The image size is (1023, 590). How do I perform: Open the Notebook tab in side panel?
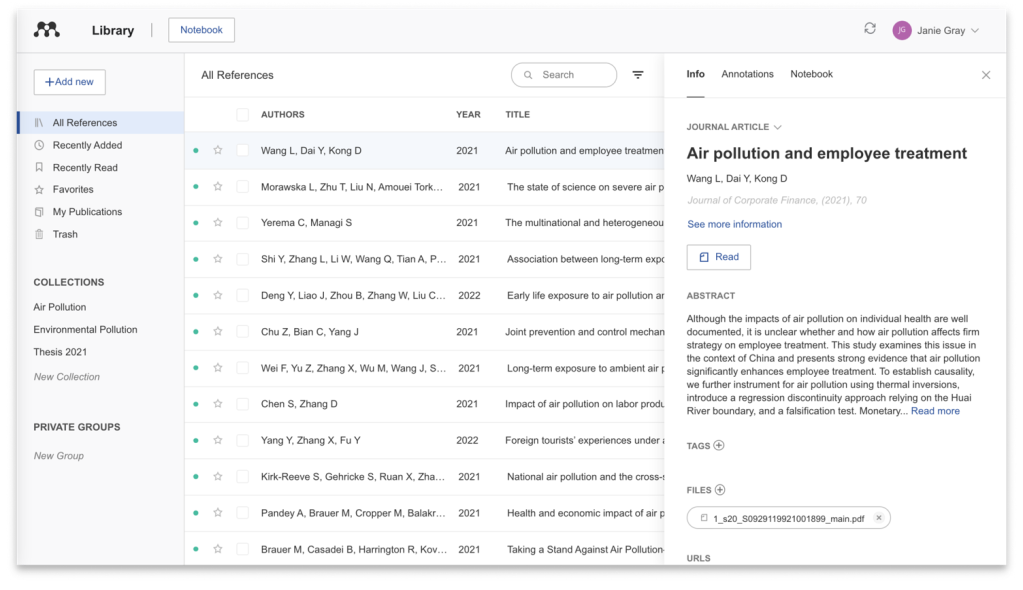pyautogui.click(x=811, y=74)
